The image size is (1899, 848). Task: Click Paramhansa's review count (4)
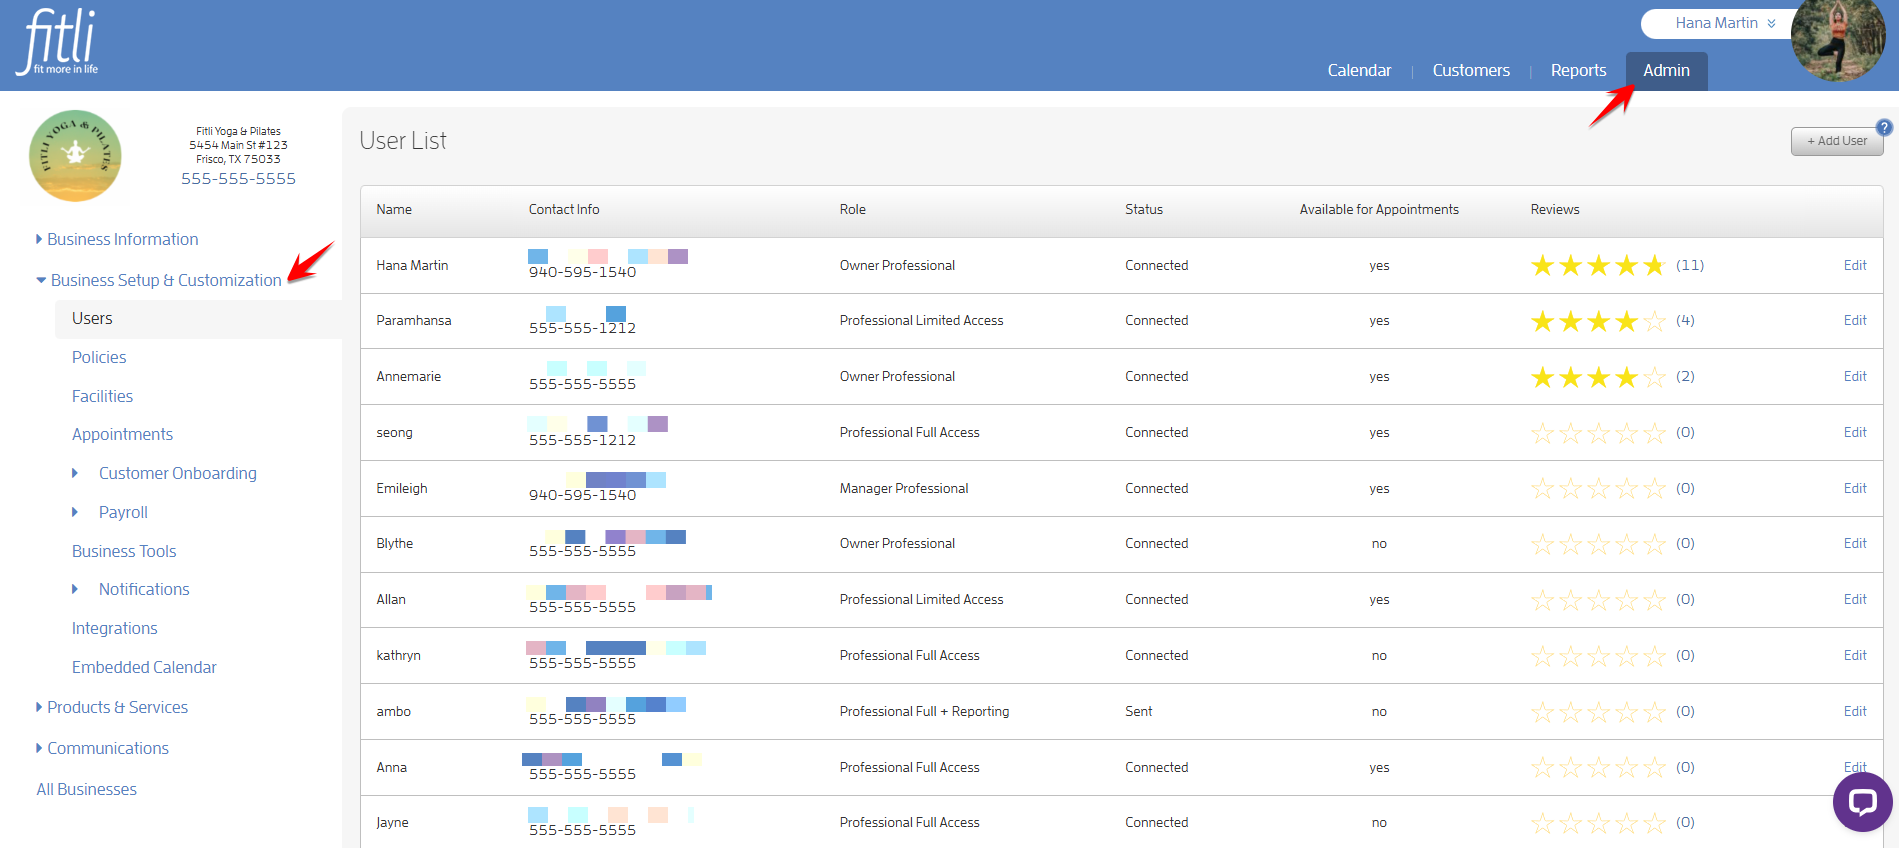(x=1685, y=320)
